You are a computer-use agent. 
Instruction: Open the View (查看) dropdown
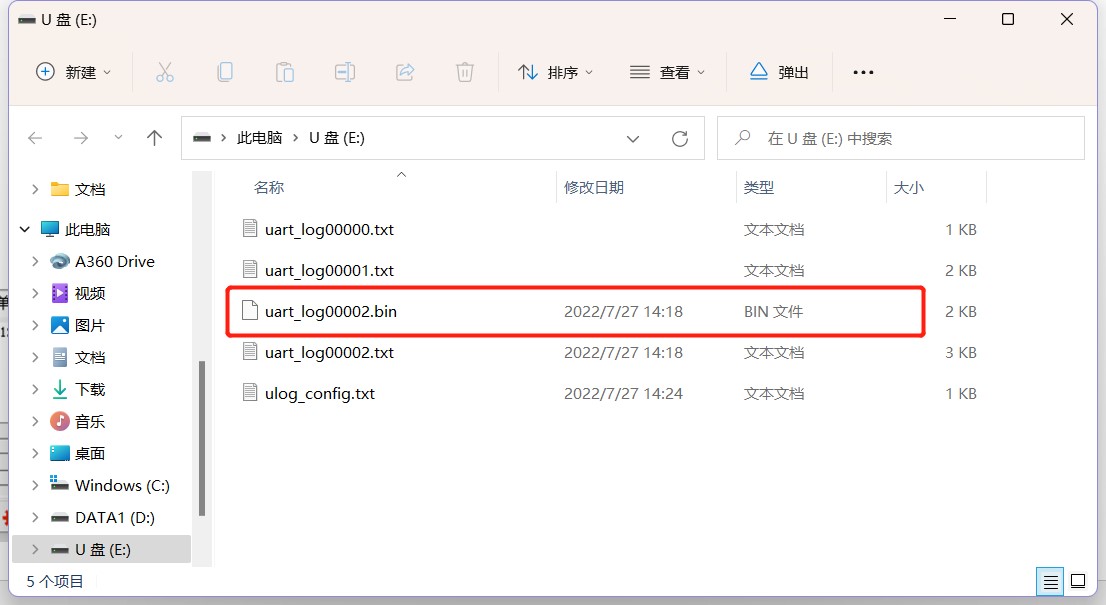click(x=667, y=72)
